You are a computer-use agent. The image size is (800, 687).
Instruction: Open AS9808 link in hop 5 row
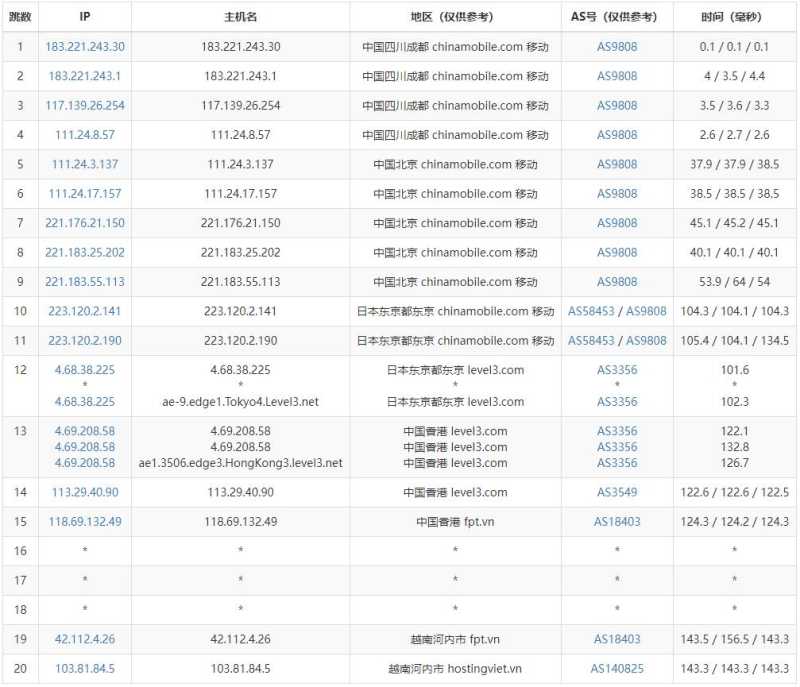pyautogui.click(x=617, y=164)
